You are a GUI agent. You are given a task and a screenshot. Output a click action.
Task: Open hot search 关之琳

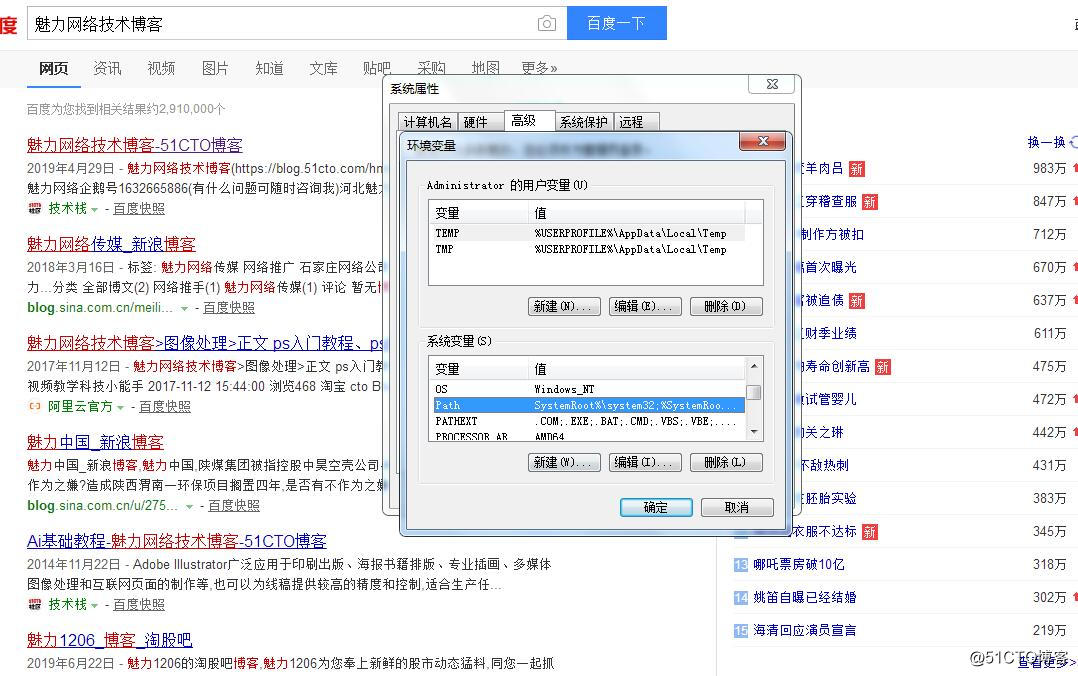821,433
